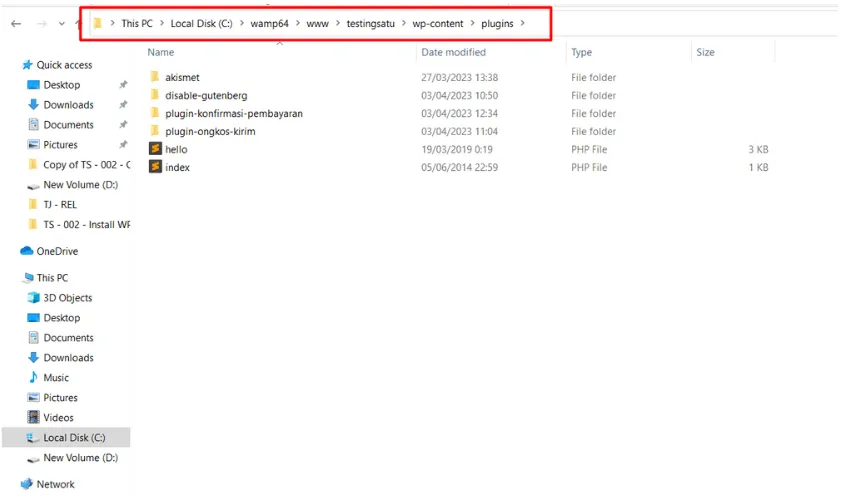Open the recent locations dropdown arrow
This screenshot has height=497, width=841.
coord(62,24)
